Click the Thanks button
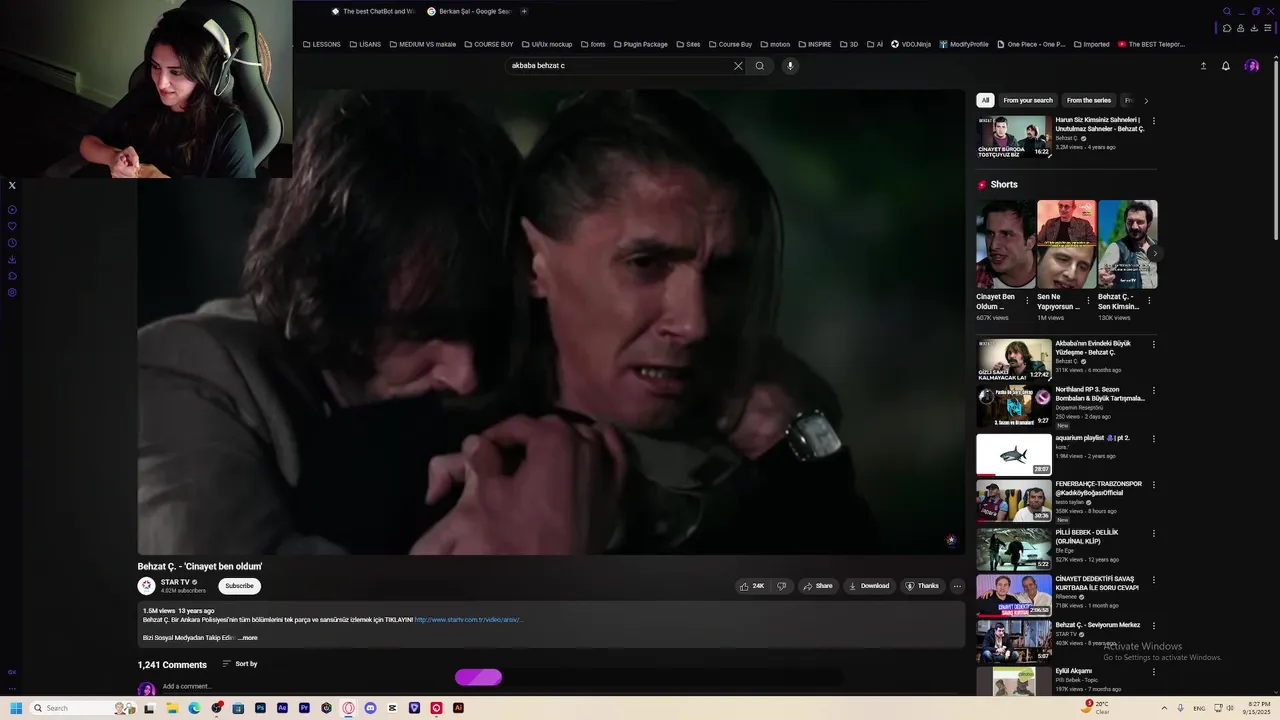Viewport: 1280px width, 720px height. 921,586
